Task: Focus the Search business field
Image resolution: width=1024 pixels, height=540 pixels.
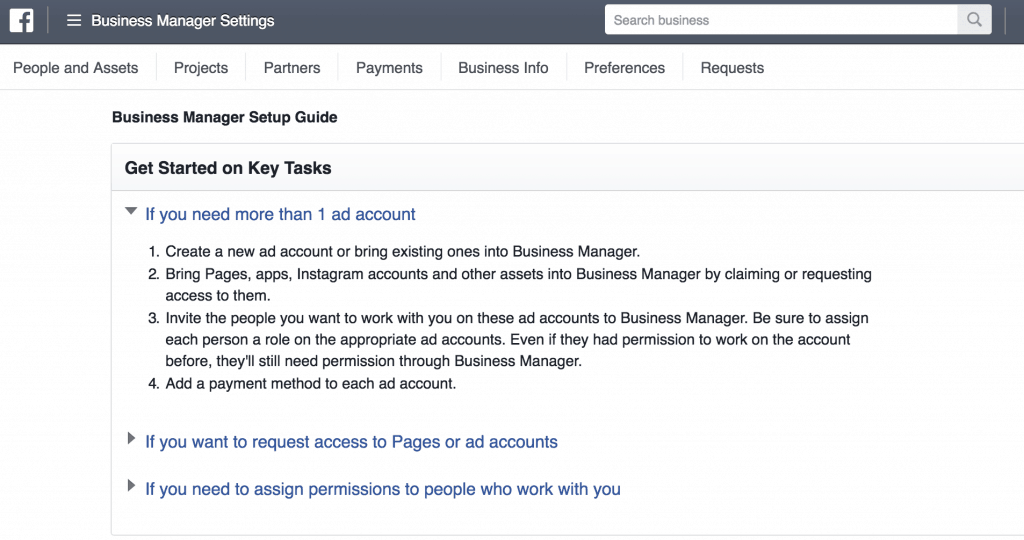Action: [x=781, y=20]
